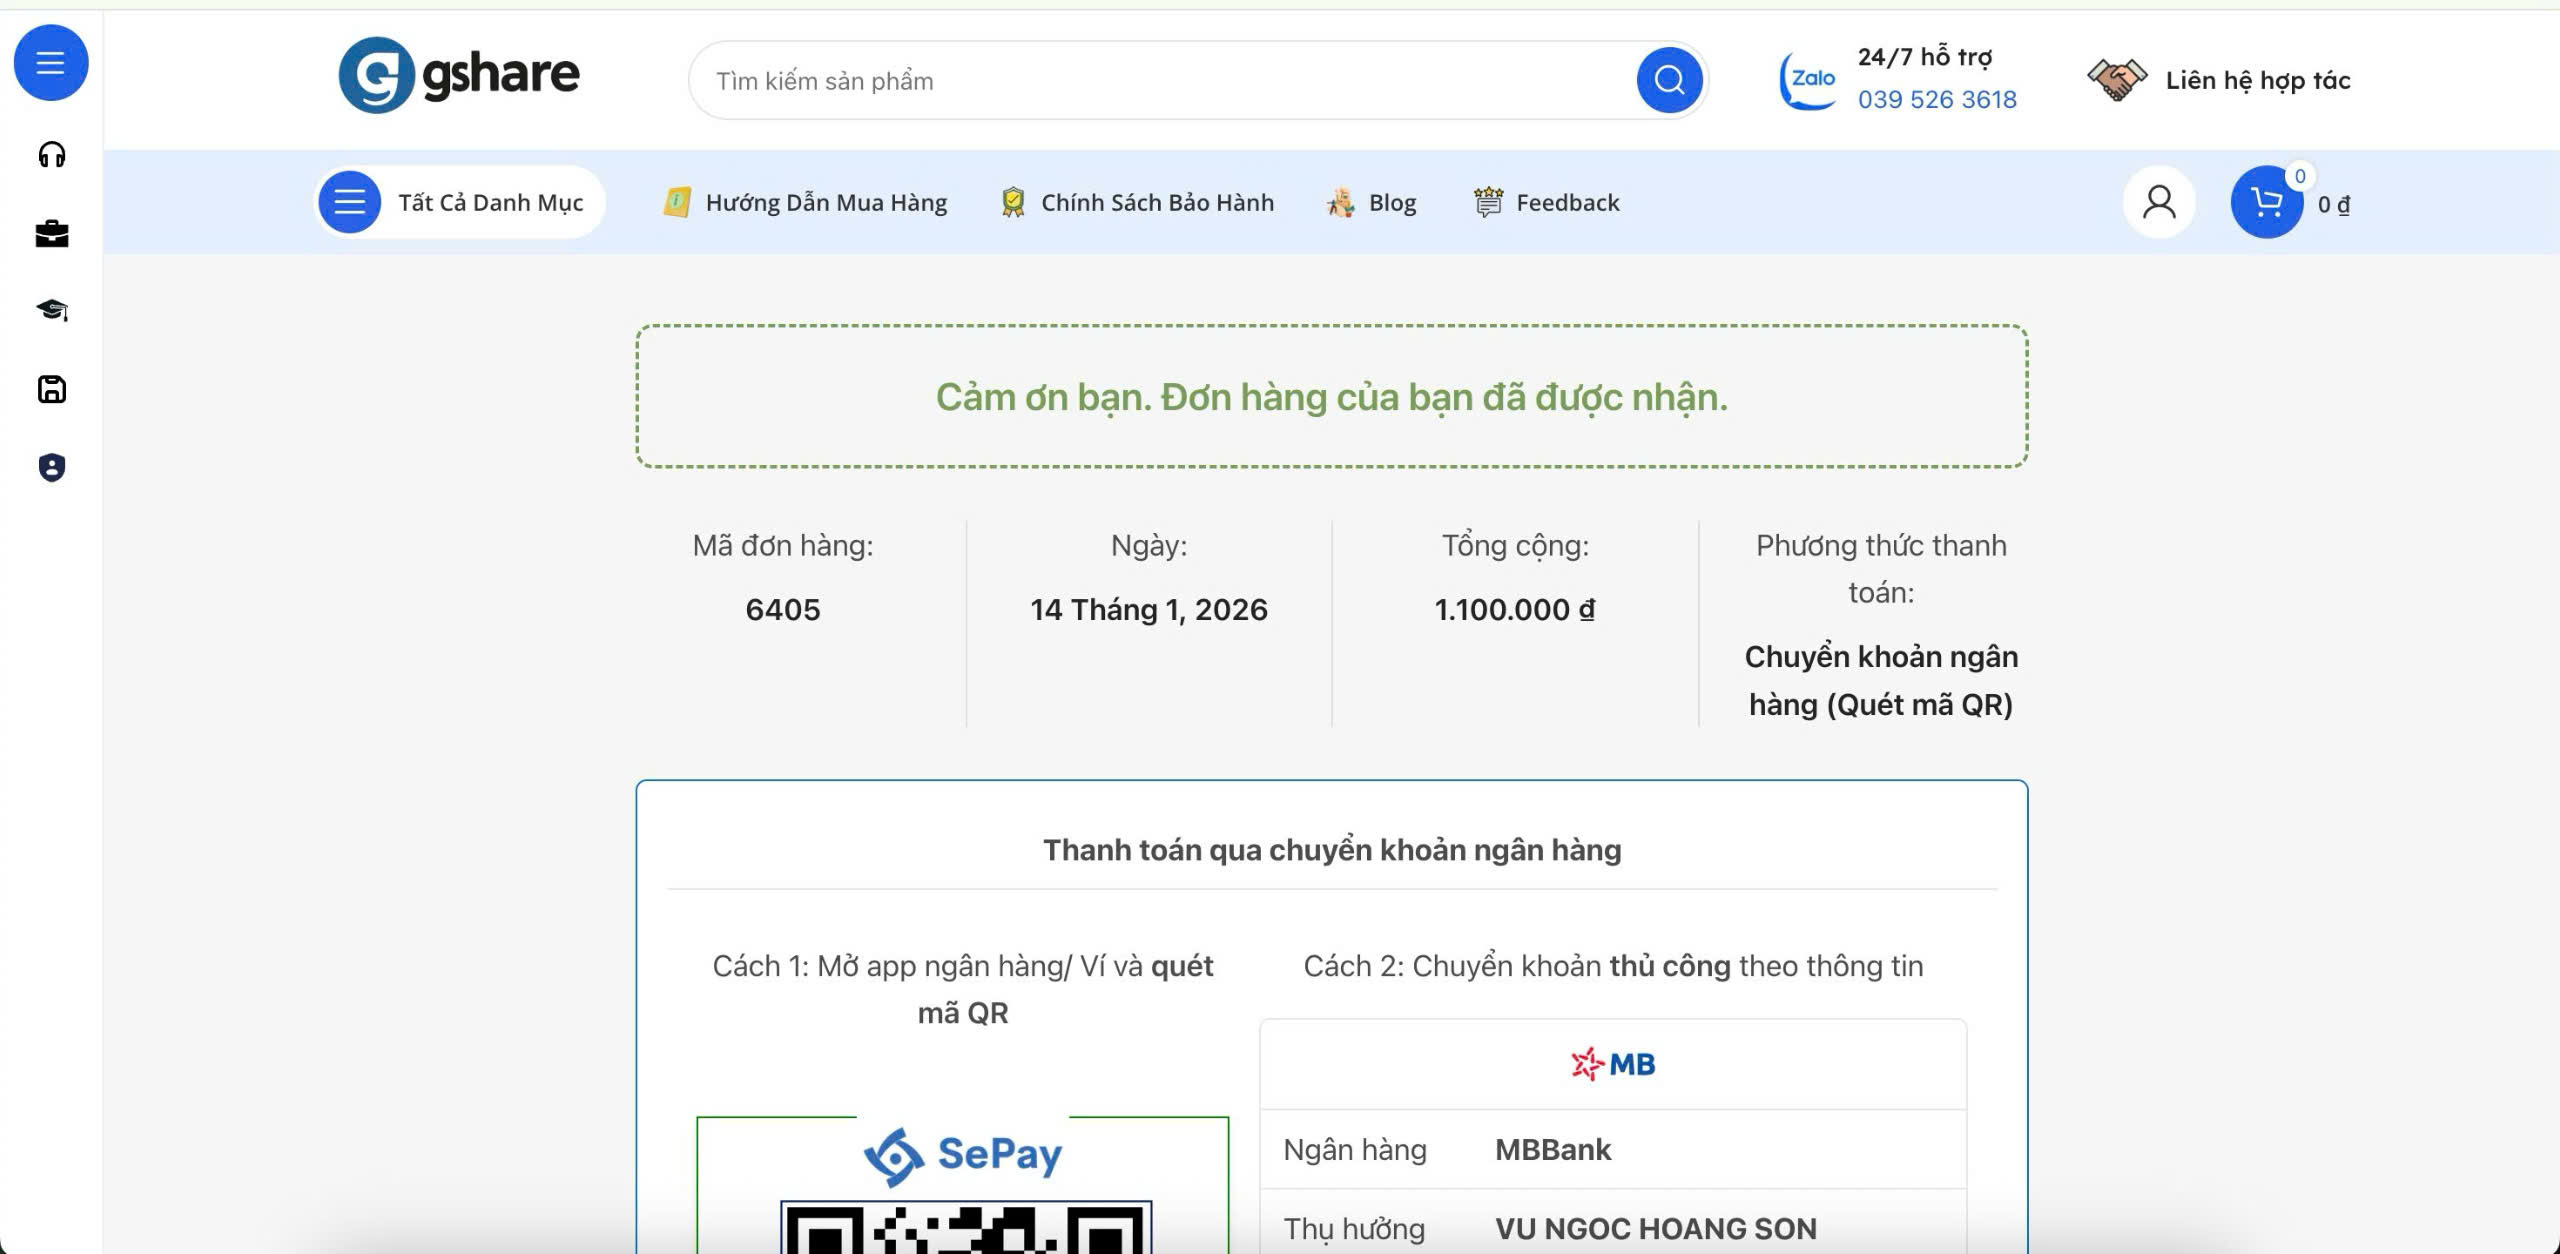
Task: Go to gshare homepage via logo
Action: (x=459, y=75)
